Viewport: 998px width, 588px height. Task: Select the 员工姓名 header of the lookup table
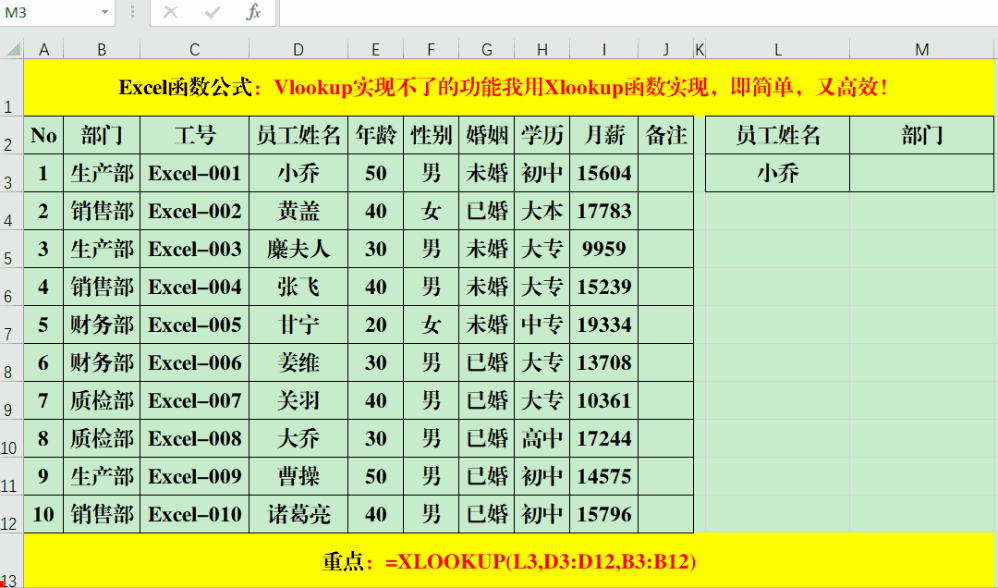tap(778, 135)
